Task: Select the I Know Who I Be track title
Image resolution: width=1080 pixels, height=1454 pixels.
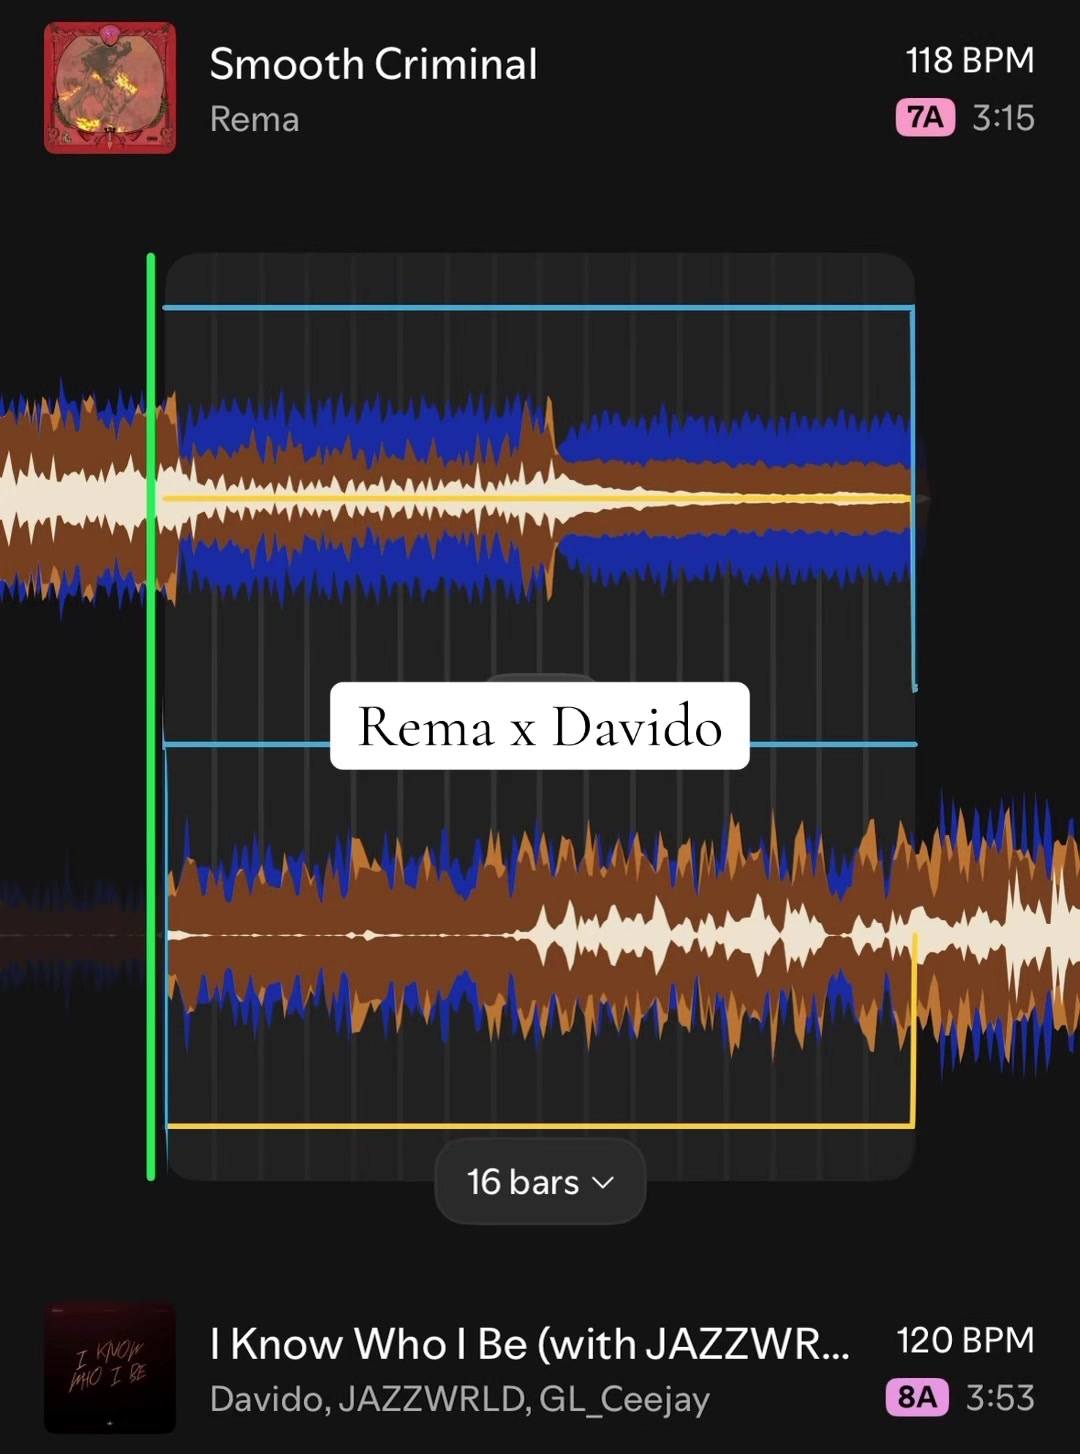Action: tap(530, 1344)
